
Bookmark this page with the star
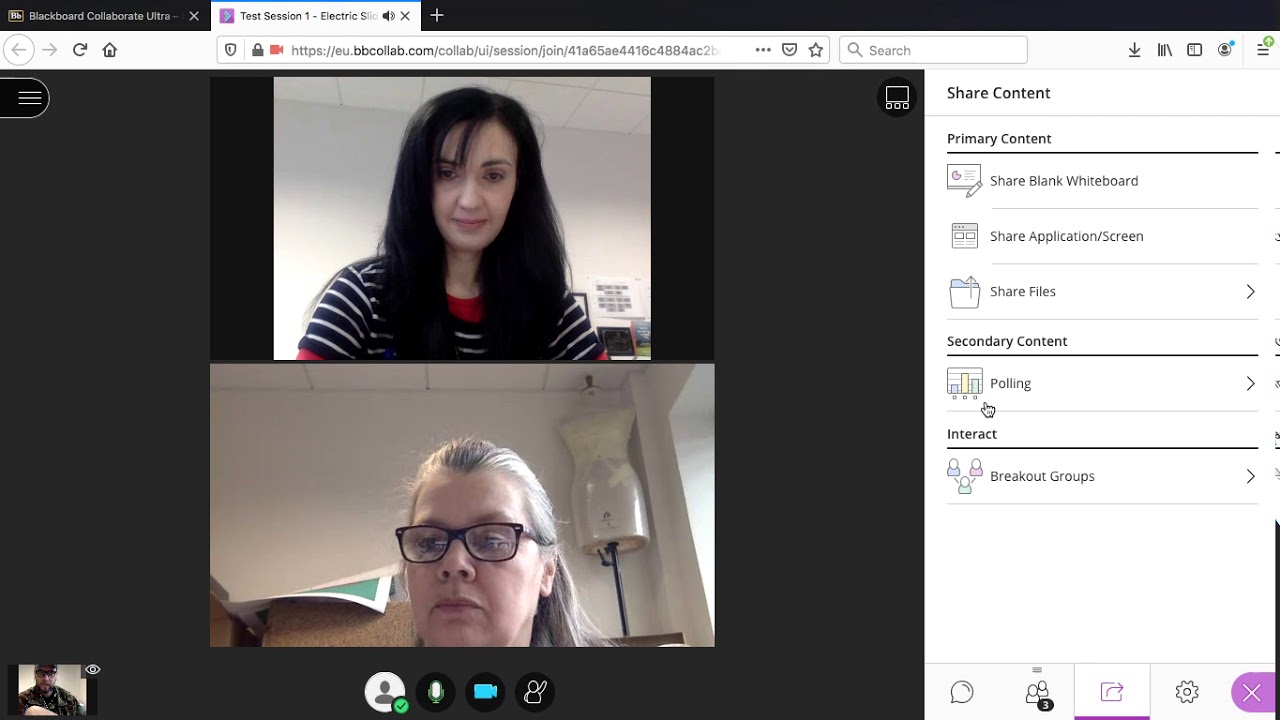(x=816, y=50)
